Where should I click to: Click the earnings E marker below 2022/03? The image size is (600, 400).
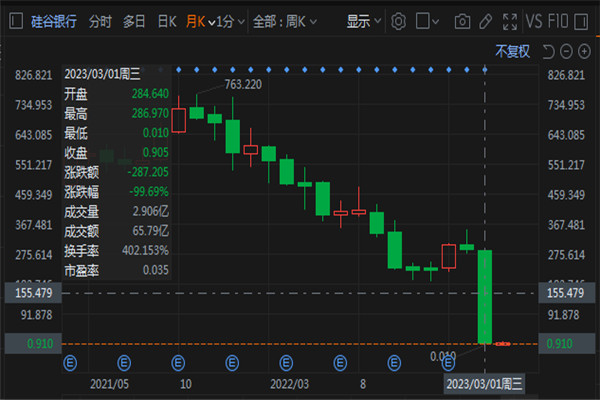pos(286,363)
